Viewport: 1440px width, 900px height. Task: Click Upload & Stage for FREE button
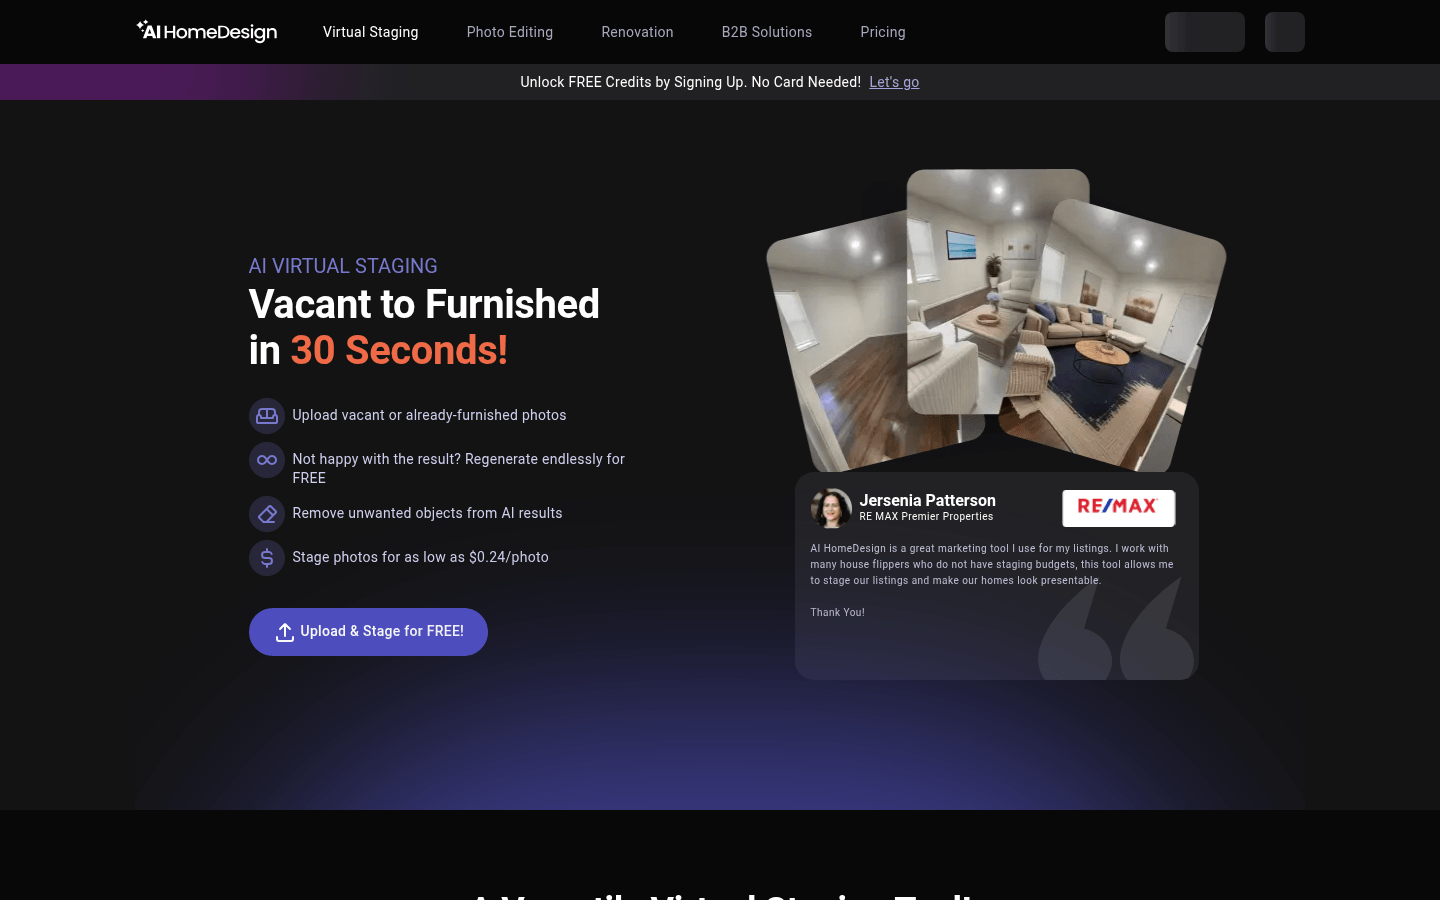(368, 632)
